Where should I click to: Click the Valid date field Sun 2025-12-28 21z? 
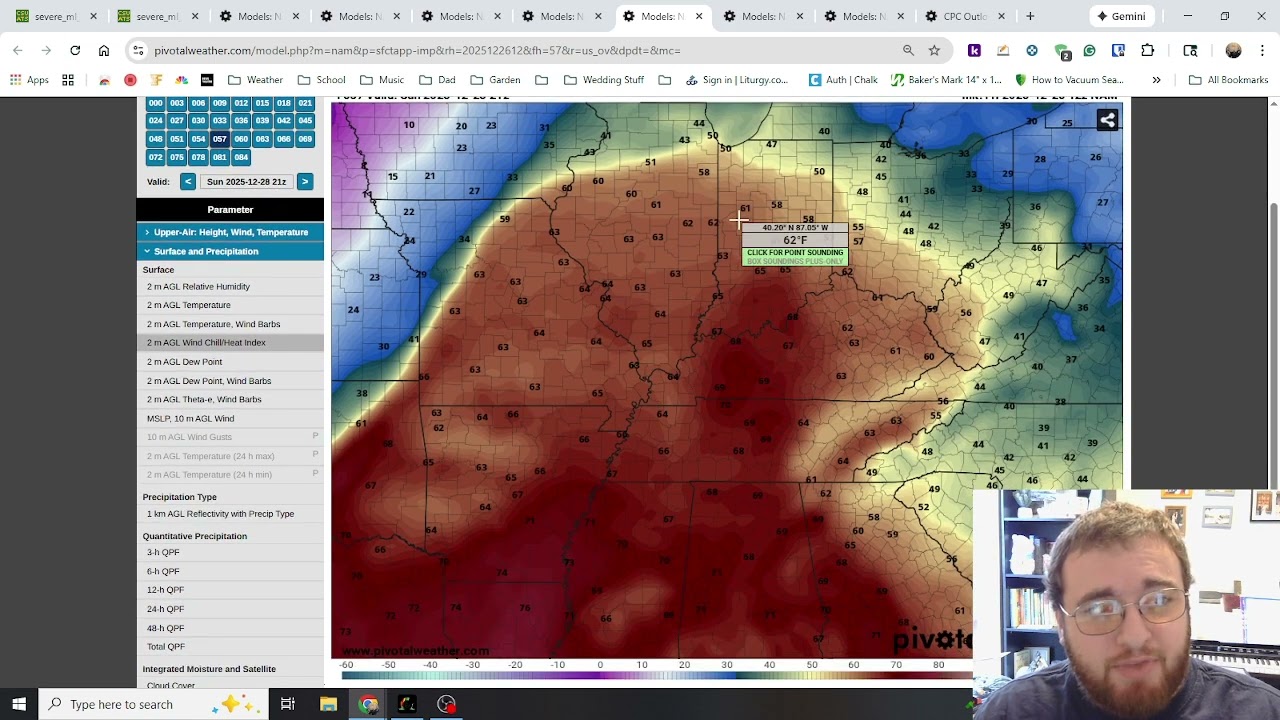(246, 182)
